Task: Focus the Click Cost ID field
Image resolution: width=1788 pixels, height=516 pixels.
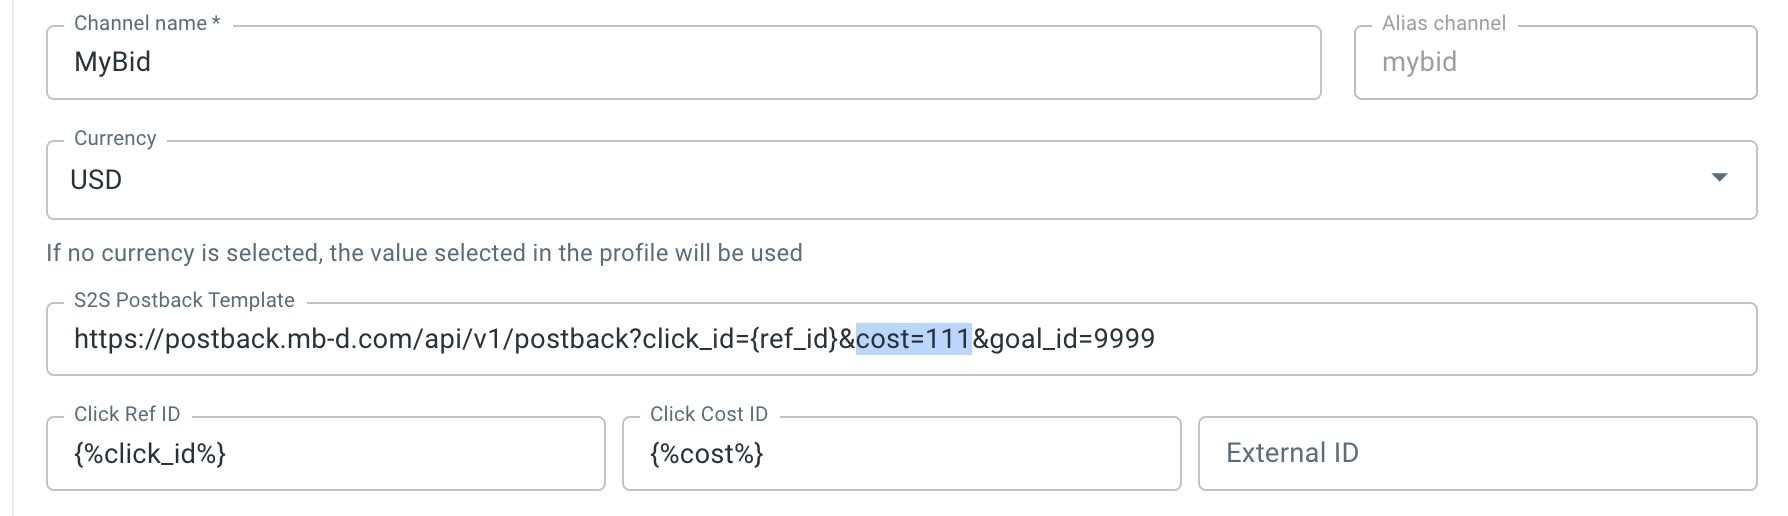Action: point(900,454)
